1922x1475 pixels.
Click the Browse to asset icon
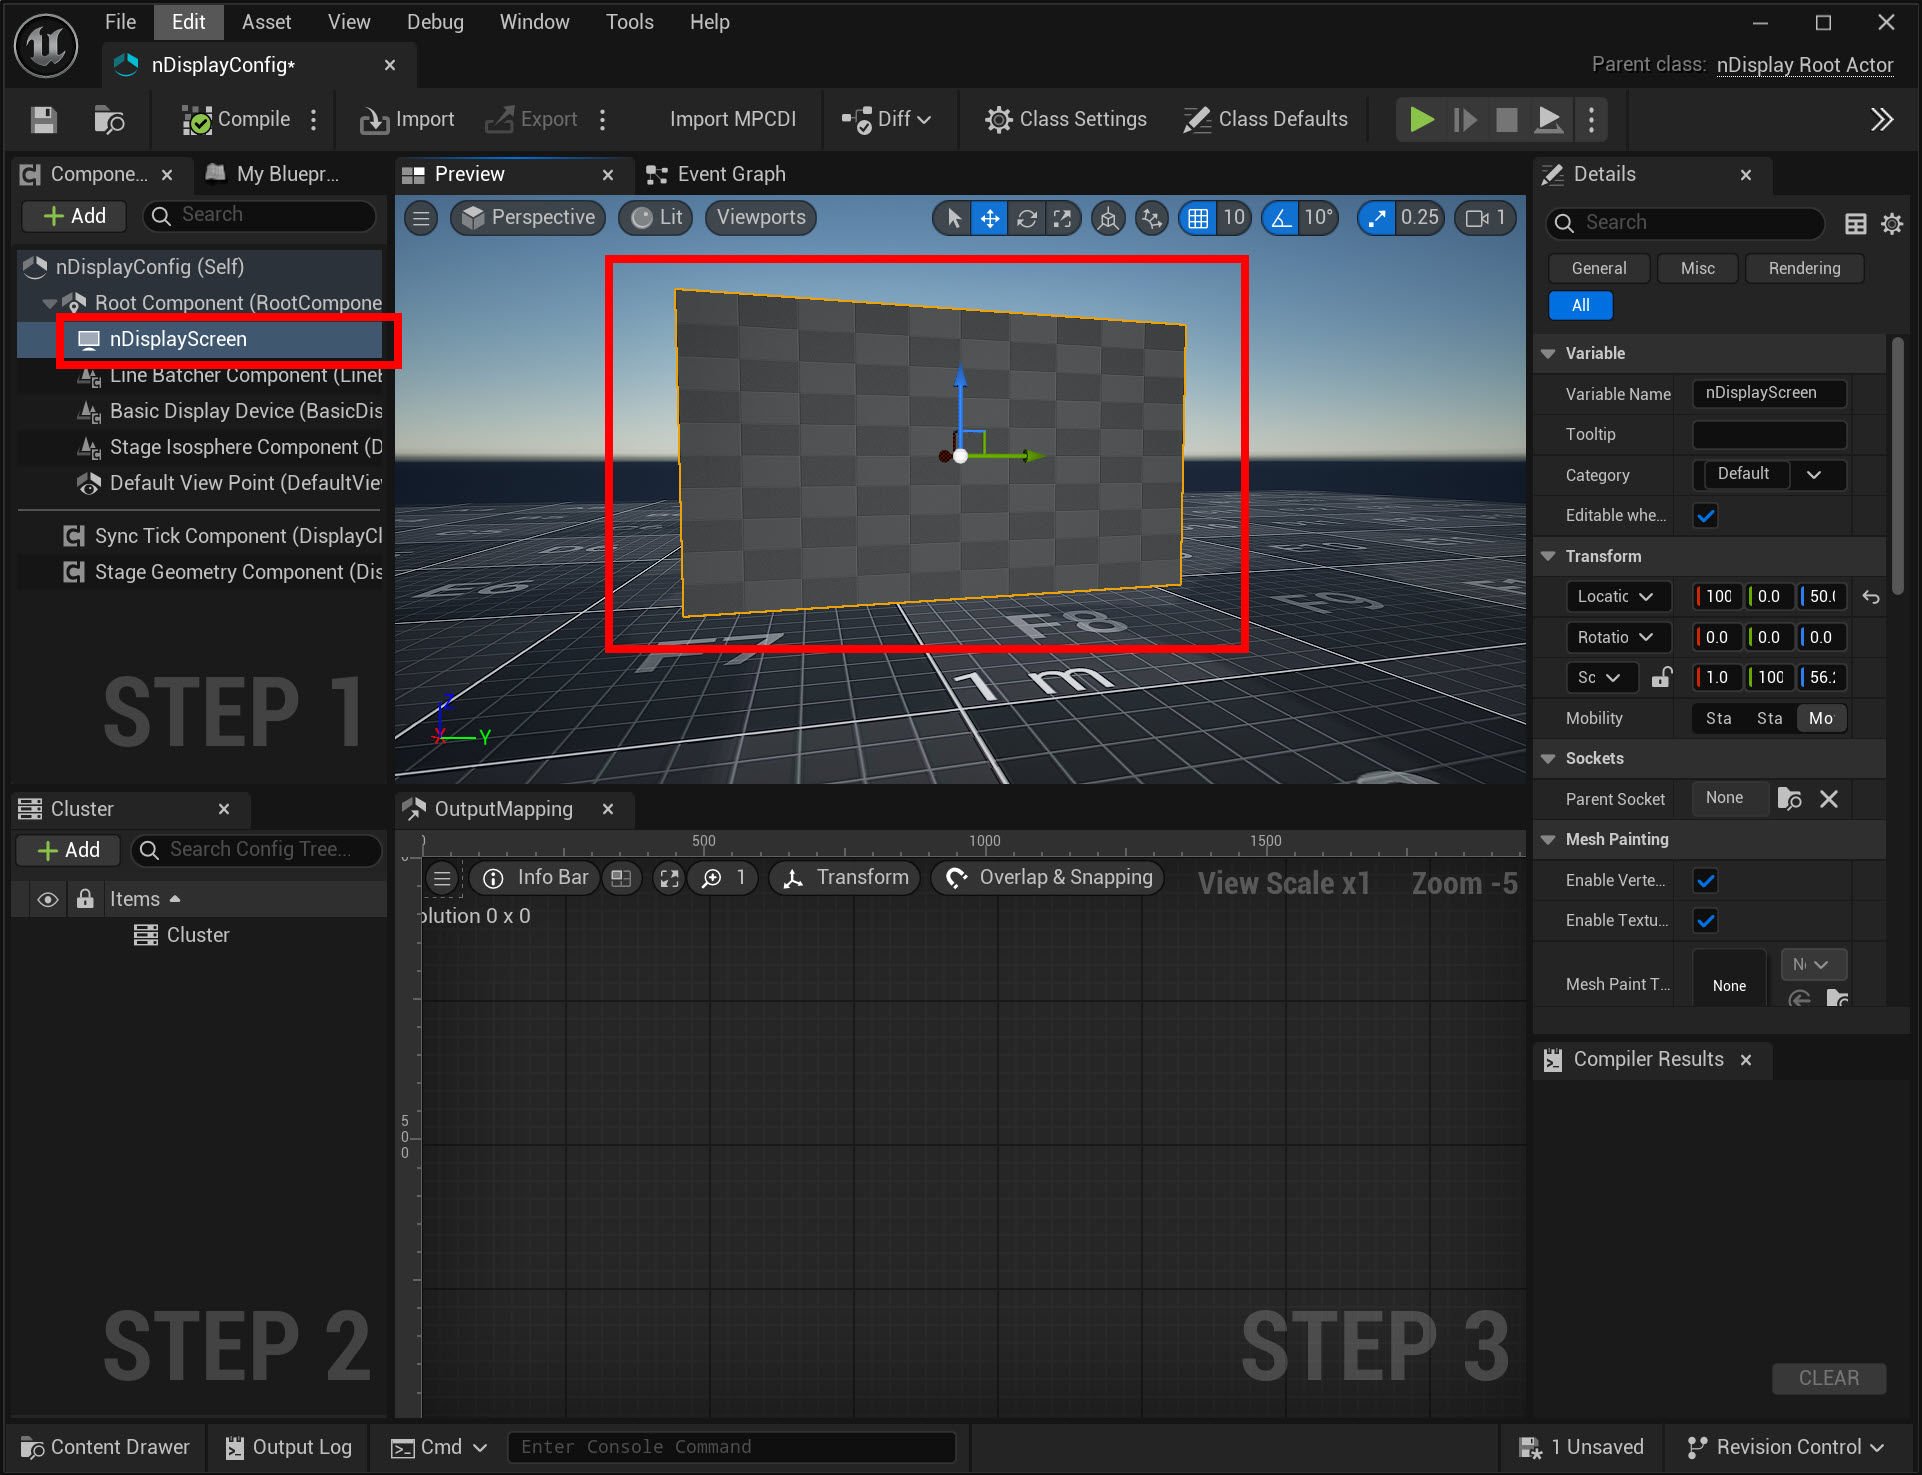108,120
